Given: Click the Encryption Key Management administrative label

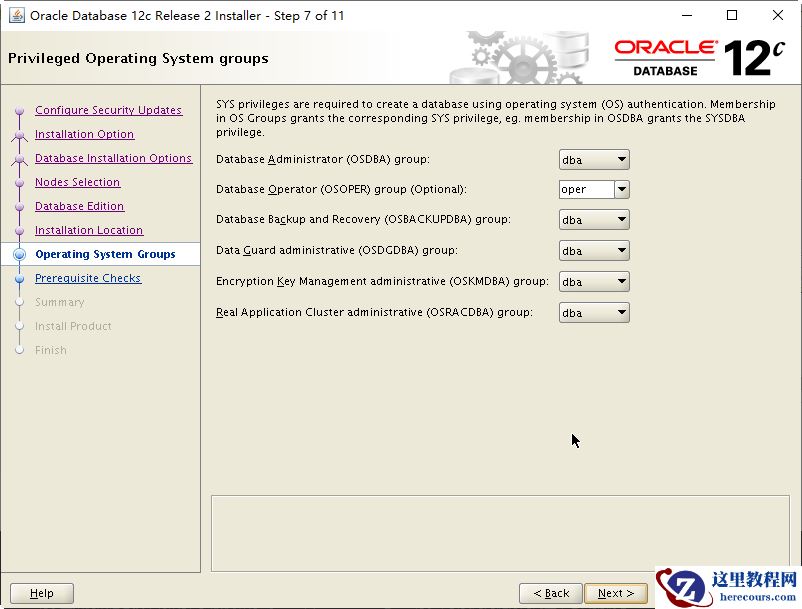Looking at the screenshot, I should tap(382, 282).
